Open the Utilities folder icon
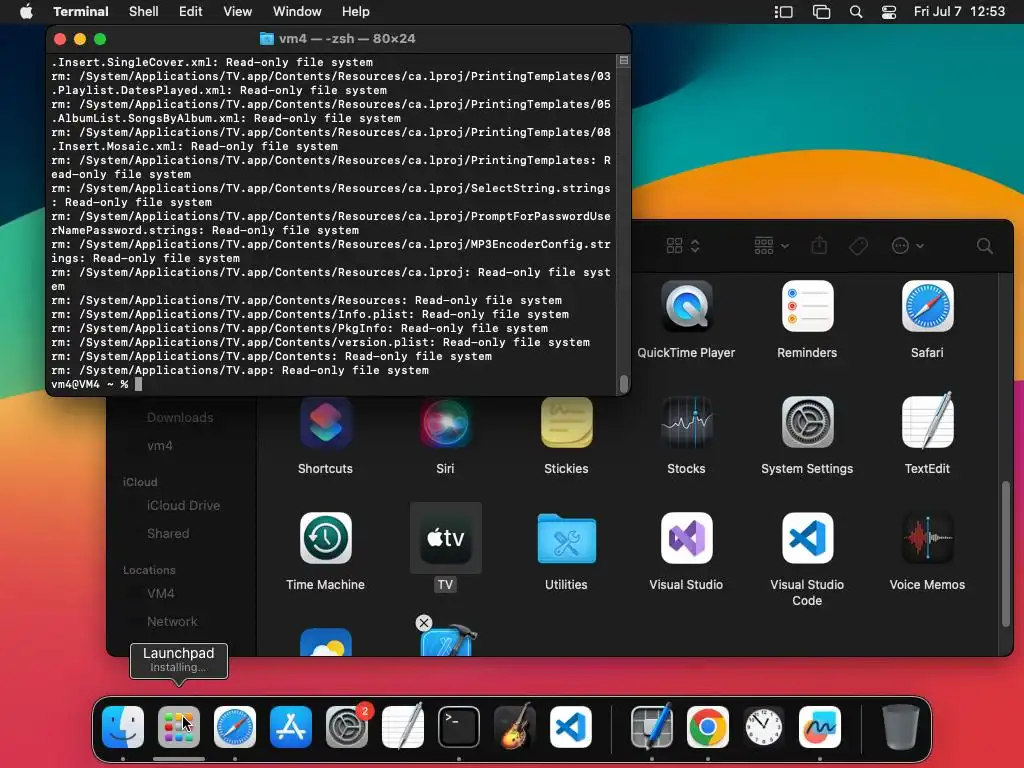This screenshot has height=768, width=1024. 566,538
